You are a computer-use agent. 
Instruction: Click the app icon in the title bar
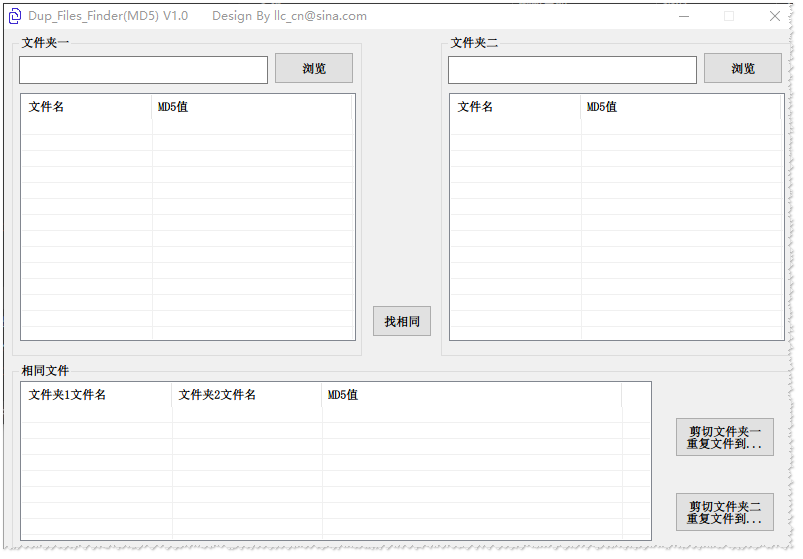15,16
